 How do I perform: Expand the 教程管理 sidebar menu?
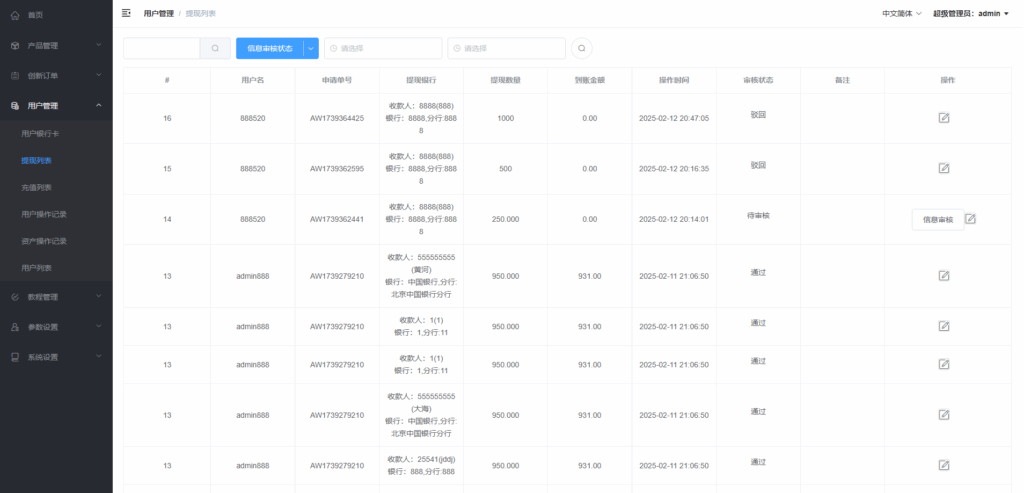click(x=99, y=296)
